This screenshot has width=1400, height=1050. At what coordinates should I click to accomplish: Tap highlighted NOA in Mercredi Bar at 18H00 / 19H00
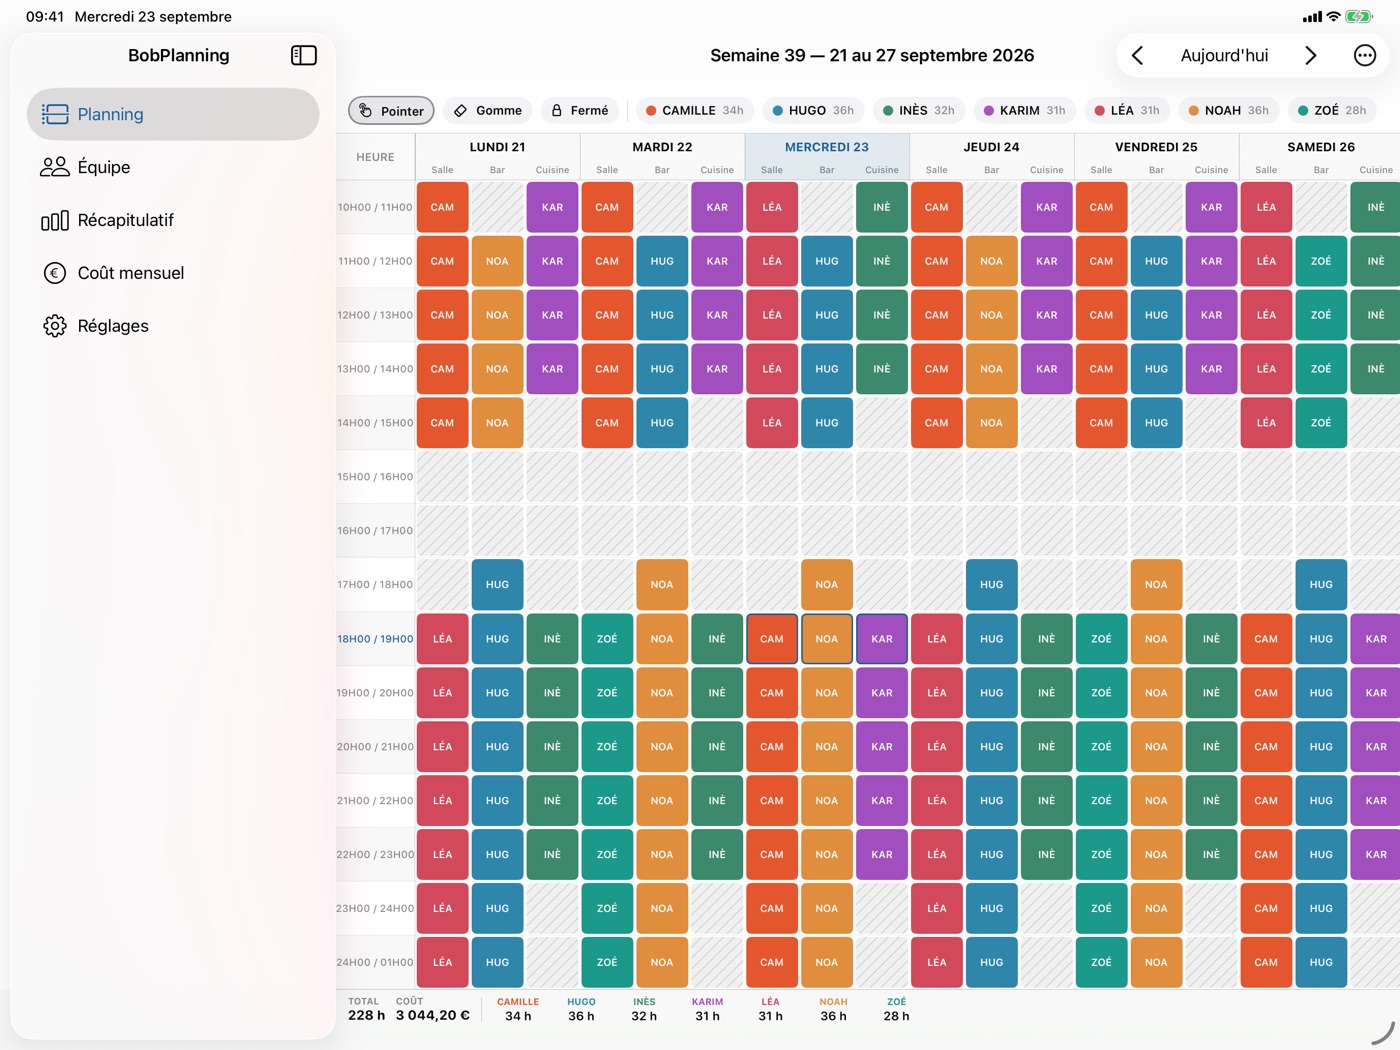tap(827, 639)
